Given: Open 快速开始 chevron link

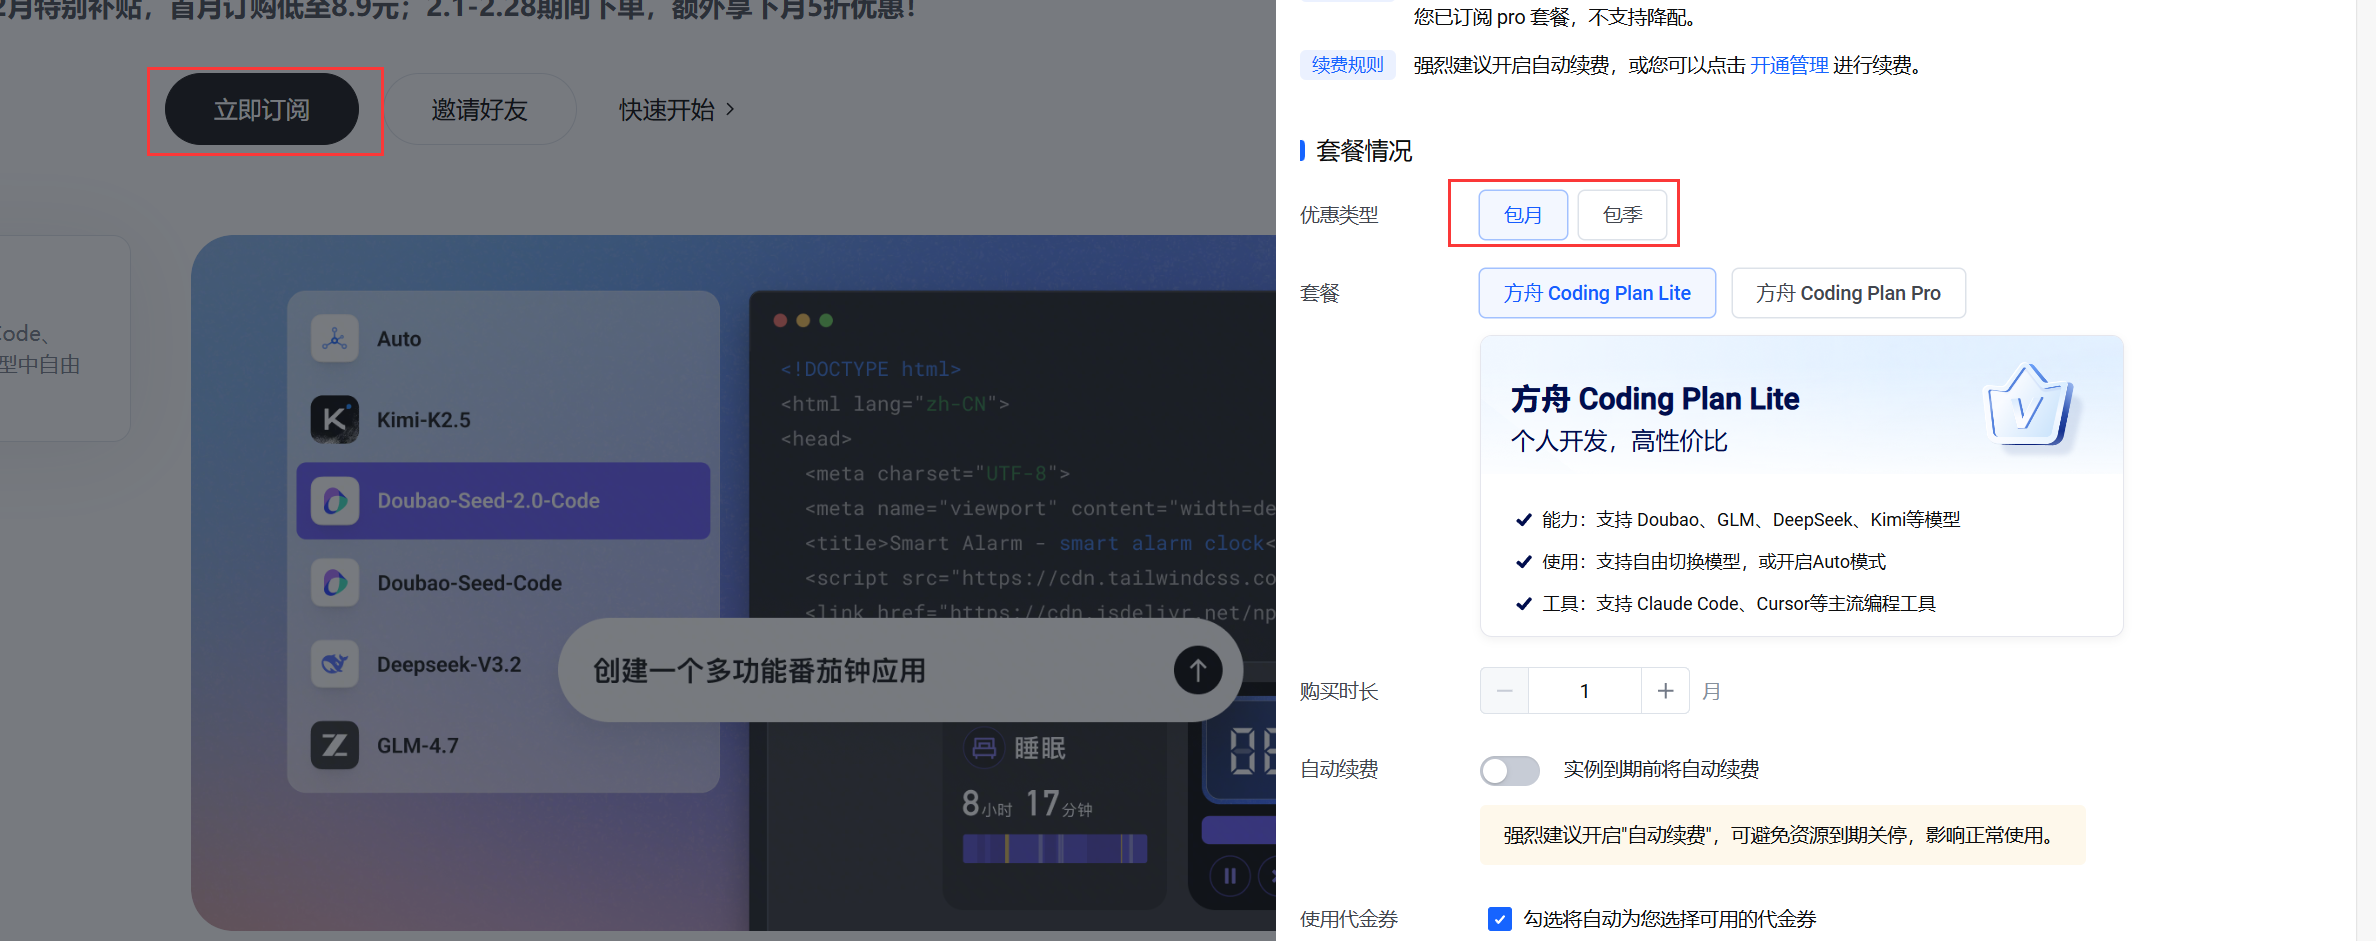Looking at the screenshot, I should (x=677, y=110).
